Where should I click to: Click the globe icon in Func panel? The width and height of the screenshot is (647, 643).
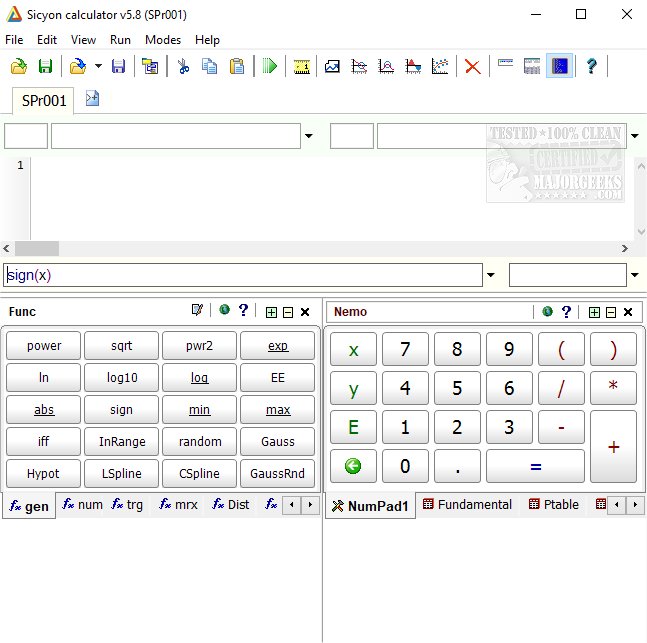pyautogui.click(x=224, y=310)
